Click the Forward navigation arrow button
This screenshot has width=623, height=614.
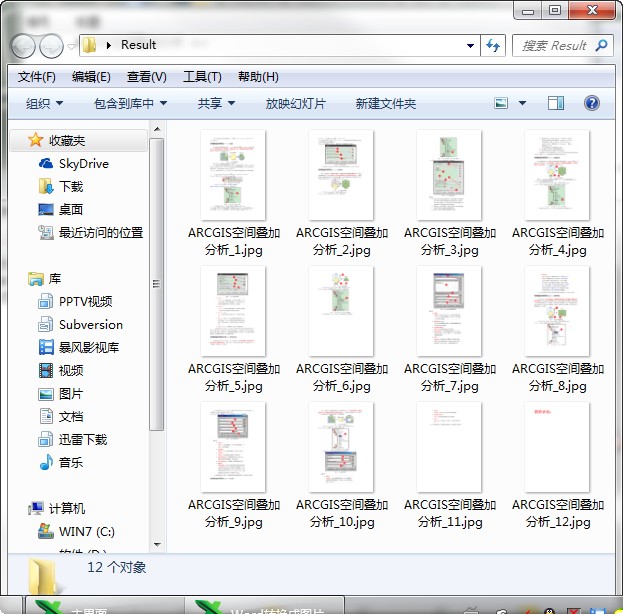[51, 46]
